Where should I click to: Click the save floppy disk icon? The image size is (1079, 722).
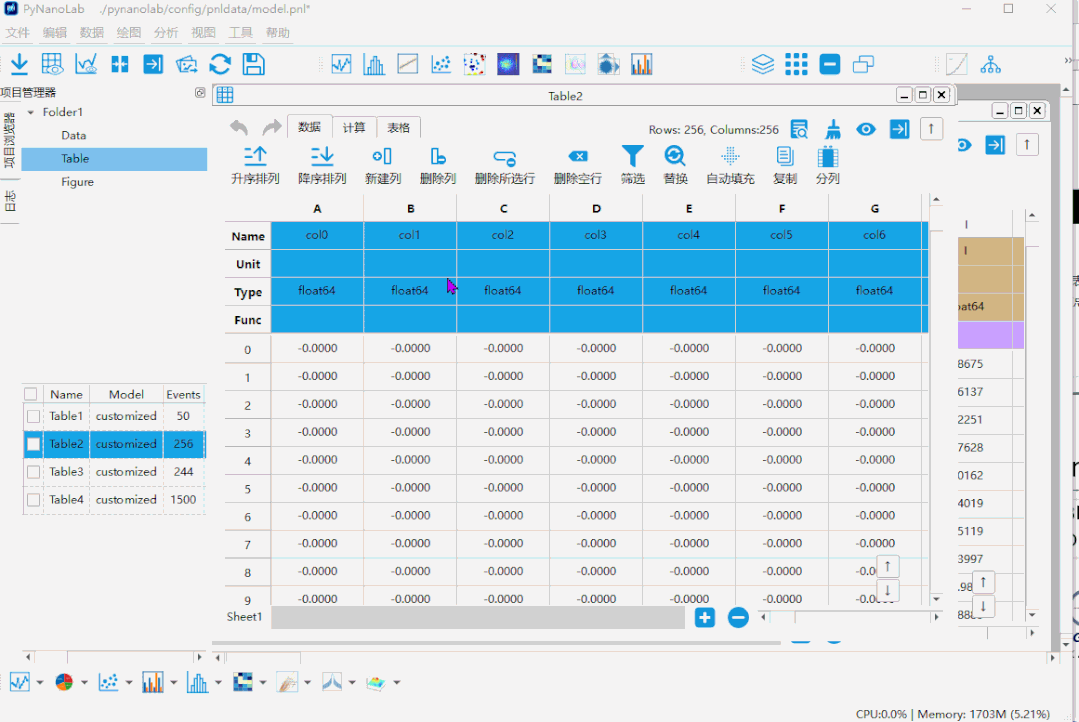[254, 64]
